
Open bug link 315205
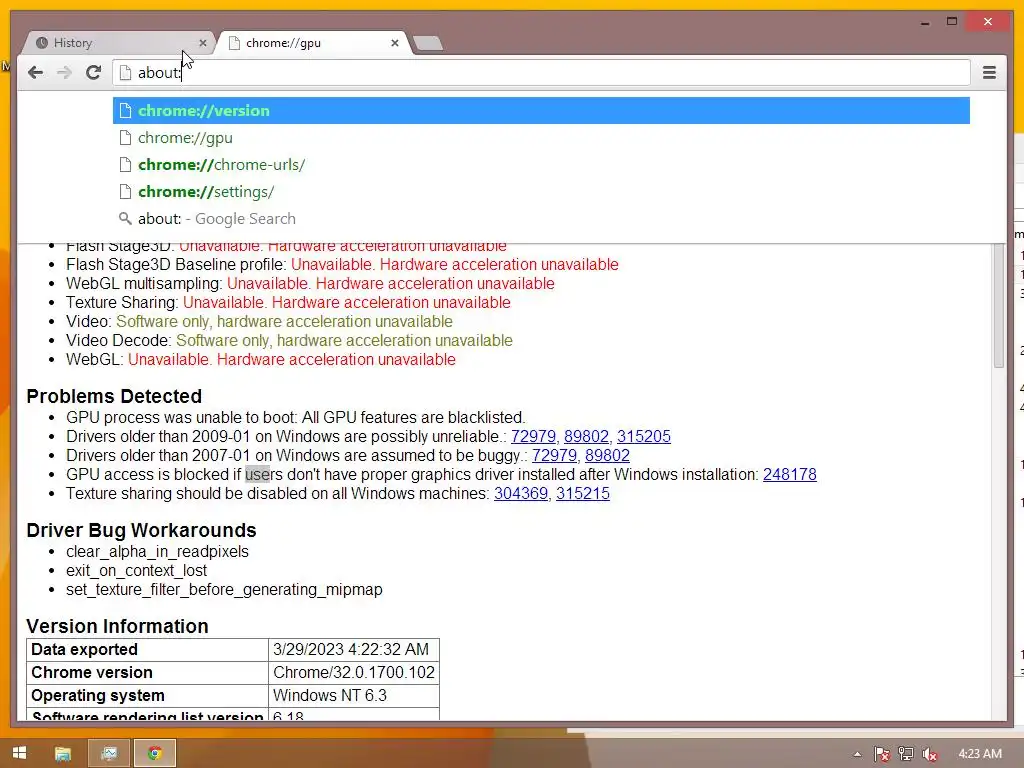[643, 436]
